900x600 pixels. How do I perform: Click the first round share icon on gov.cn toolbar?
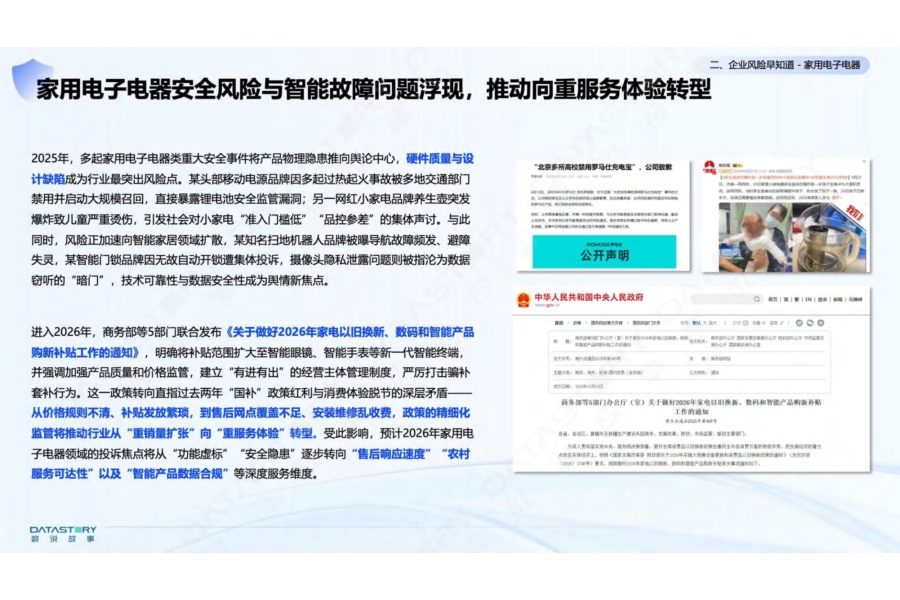799,323
